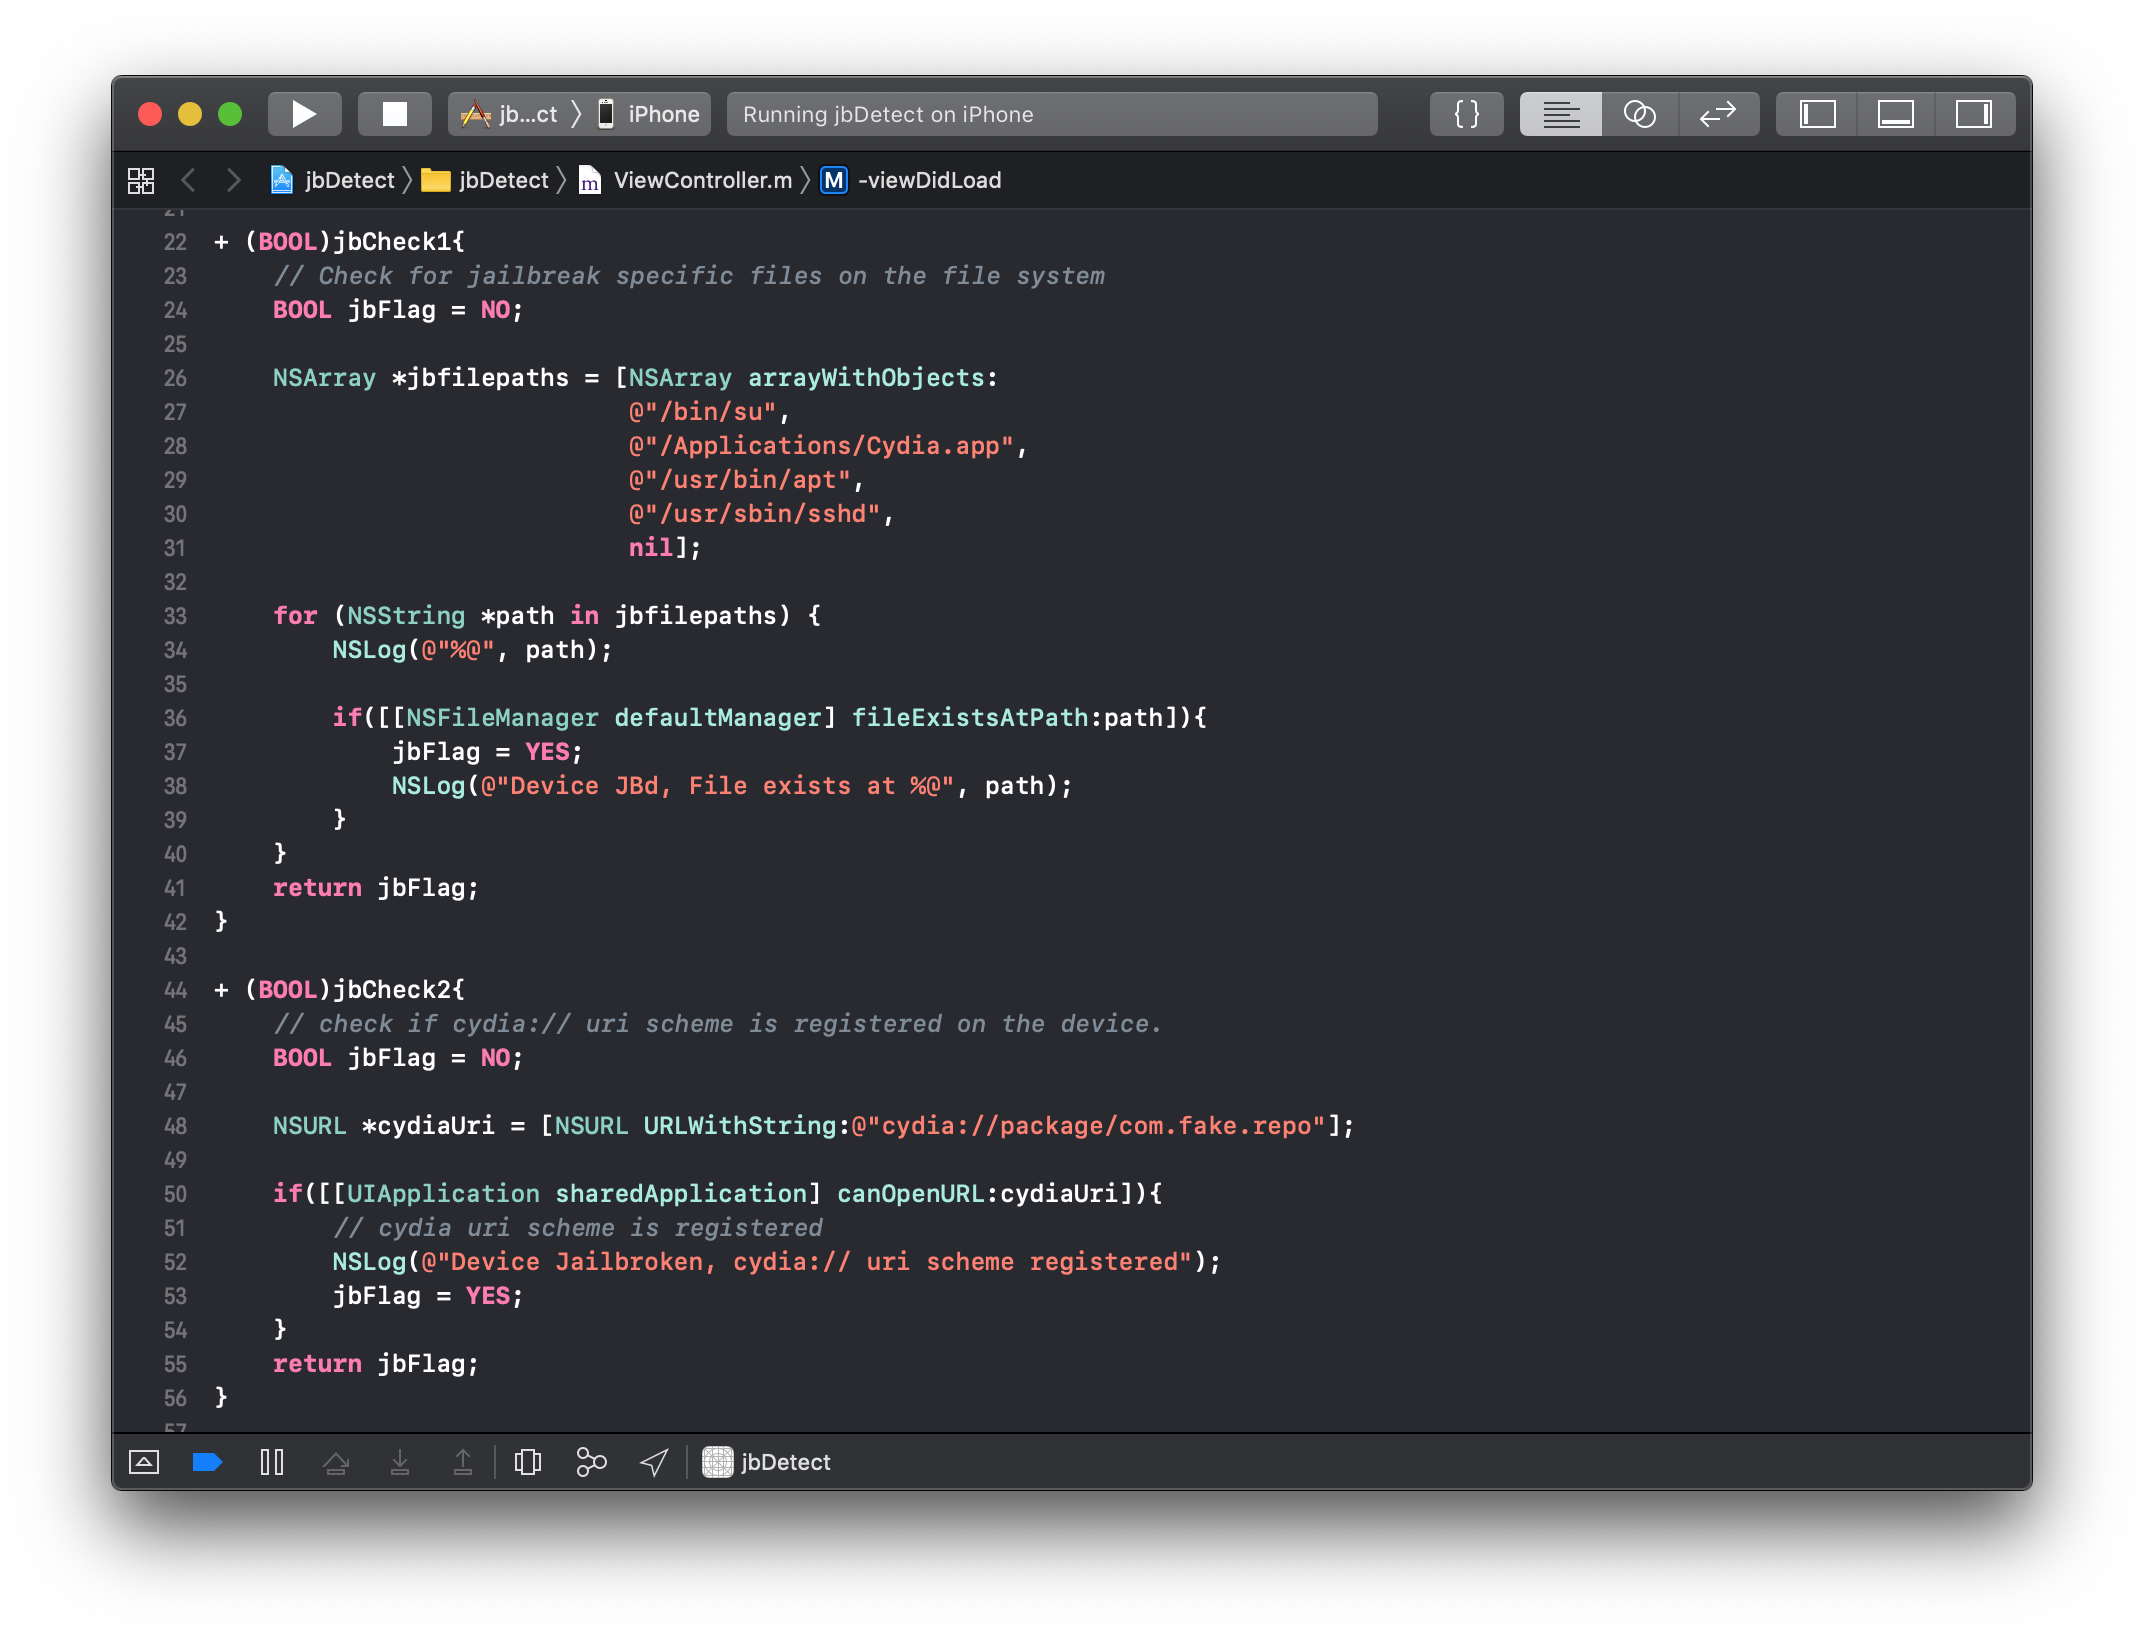The image size is (2144, 1638).
Task: Choose the iPhone run destination
Action: tap(650, 114)
